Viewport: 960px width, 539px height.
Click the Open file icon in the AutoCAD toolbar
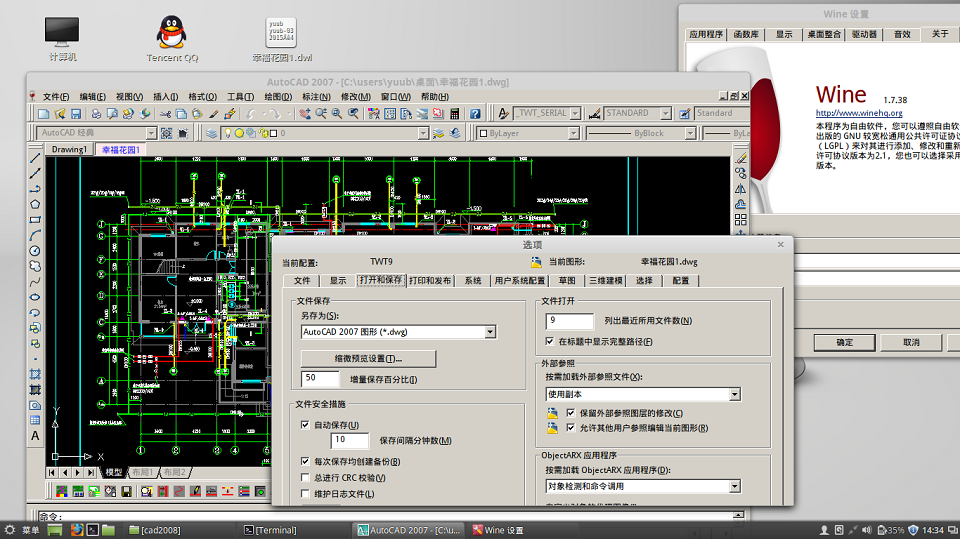point(59,114)
